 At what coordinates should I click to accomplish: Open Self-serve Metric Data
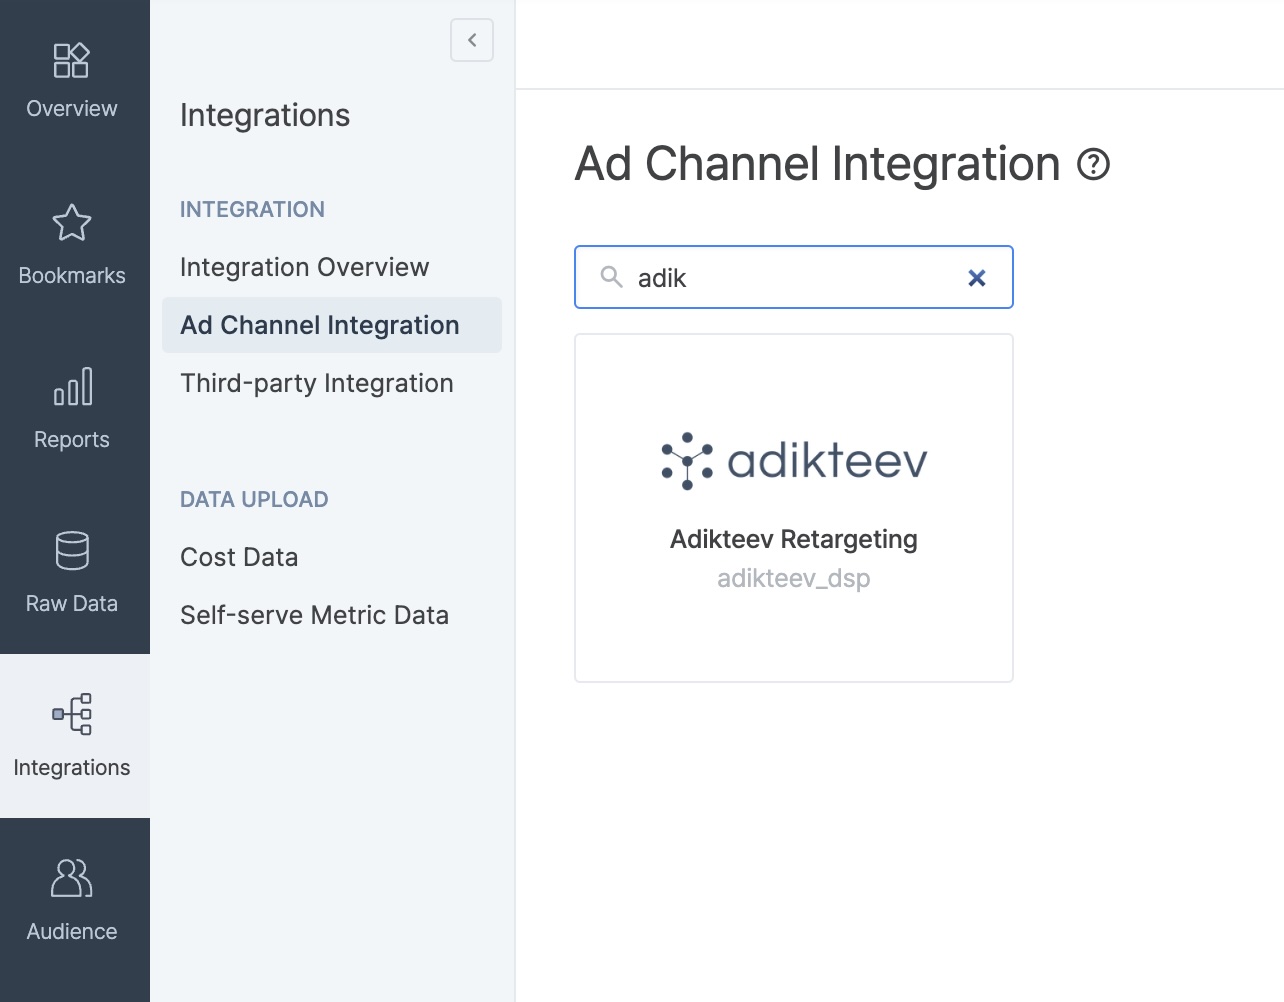pyautogui.click(x=314, y=615)
